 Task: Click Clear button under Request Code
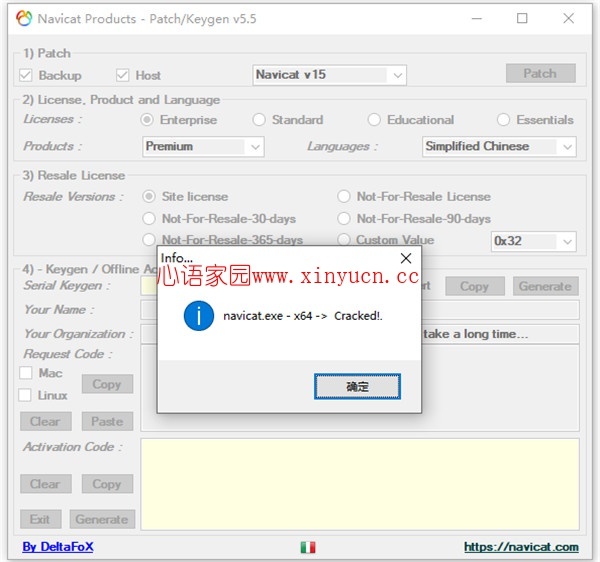coord(46,421)
